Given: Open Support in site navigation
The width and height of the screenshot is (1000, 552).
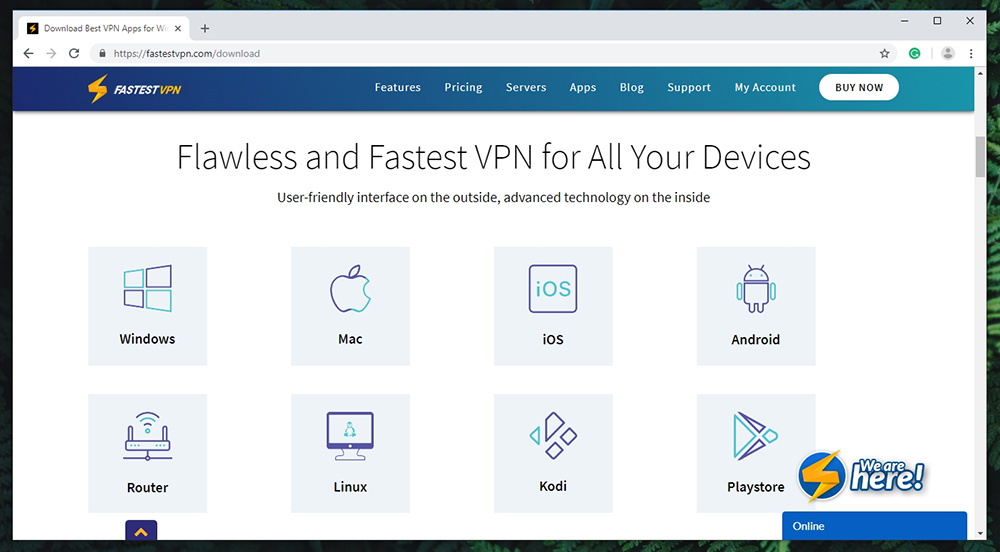Looking at the screenshot, I should pyautogui.click(x=689, y=87).
